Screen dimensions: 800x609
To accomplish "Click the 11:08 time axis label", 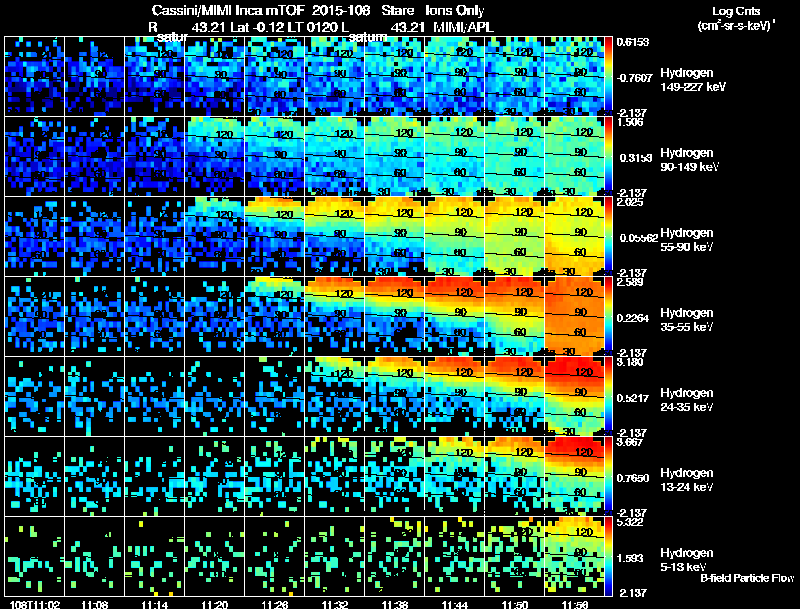I will point(94,604).
